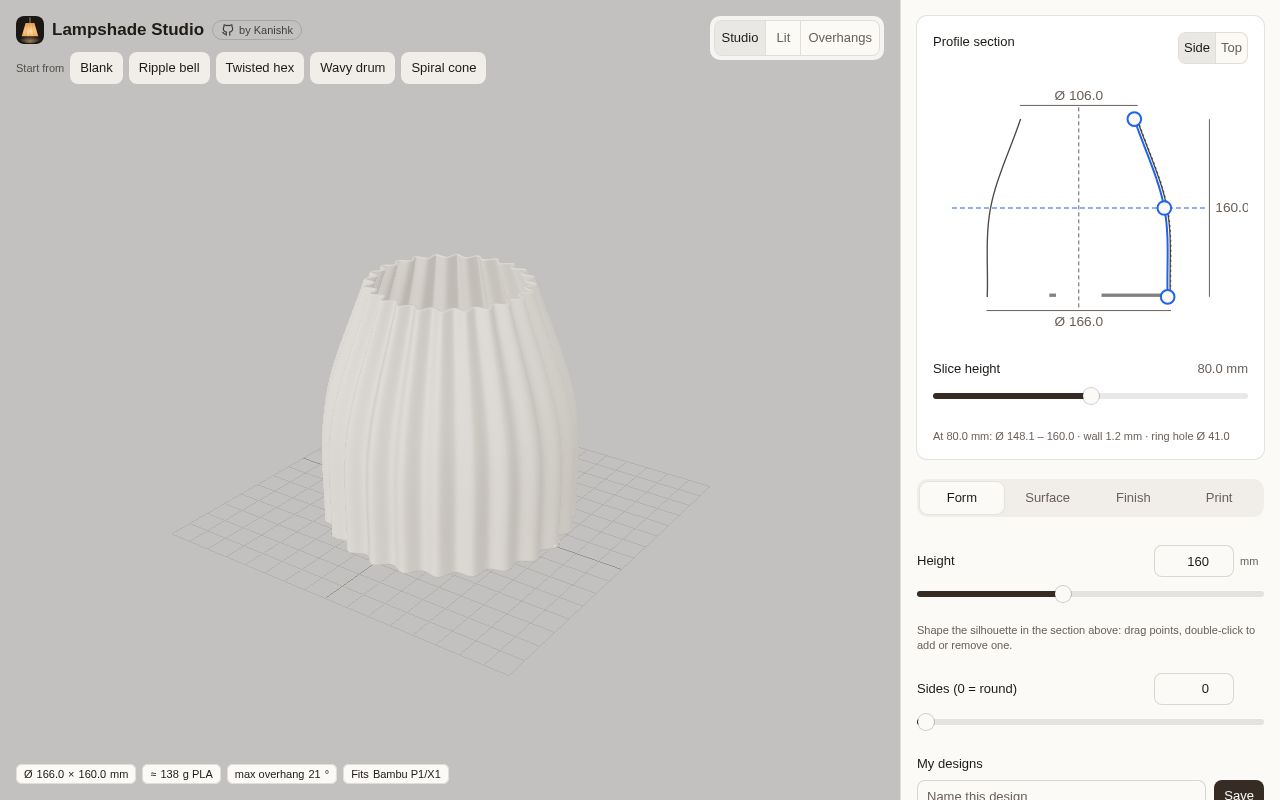Click the 160.0 height dimension label
The image size is (1280, 800).
click(x=1231, y=208)
